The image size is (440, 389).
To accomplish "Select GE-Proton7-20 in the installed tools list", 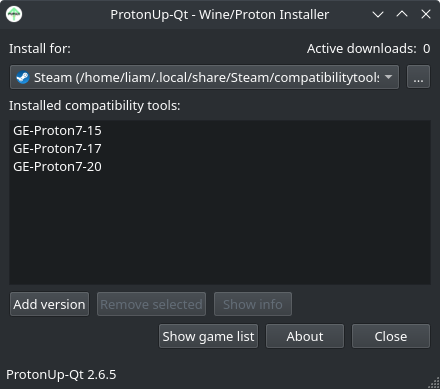I will pyautogui.click(x=57, y=167).
